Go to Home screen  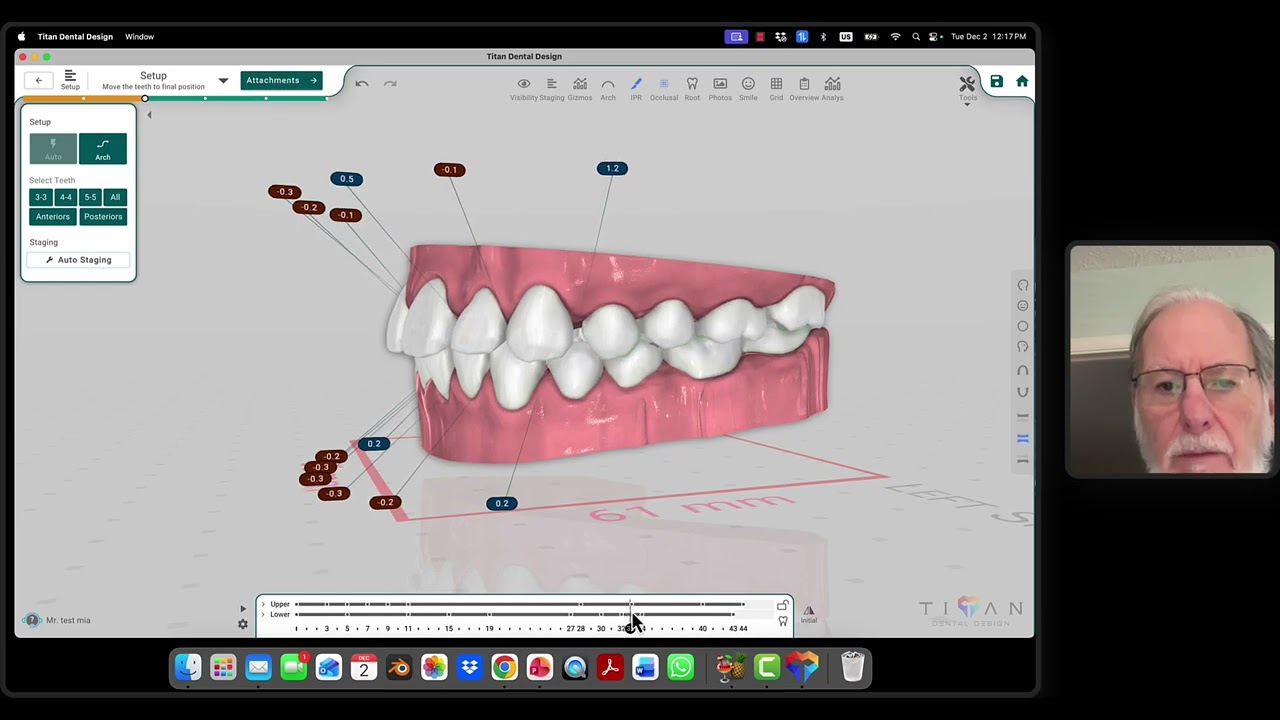(1022, 82)
